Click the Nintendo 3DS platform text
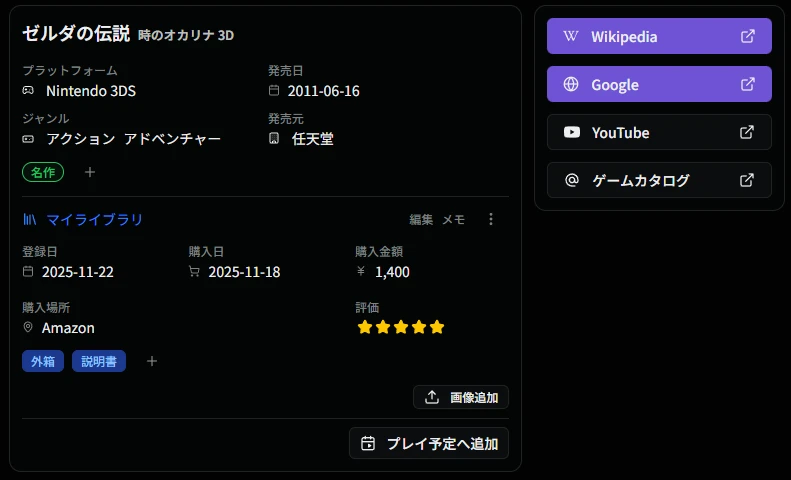791x480 pixels. (x=91, y=91)
